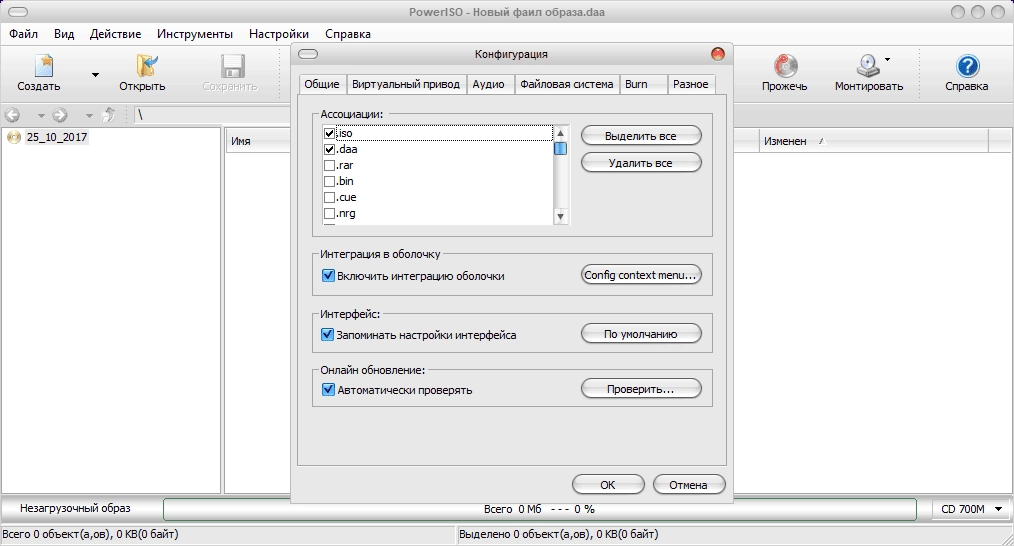Expand the Монтировать dropdown arrow
The width and height of the screenshot is (1014, 546).
888,60
